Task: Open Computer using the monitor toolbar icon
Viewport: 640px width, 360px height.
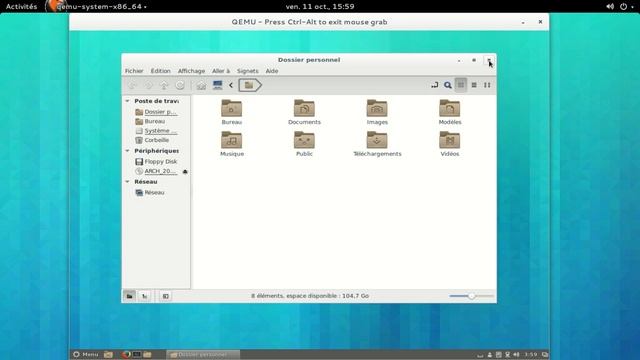Action: (218, 85)
